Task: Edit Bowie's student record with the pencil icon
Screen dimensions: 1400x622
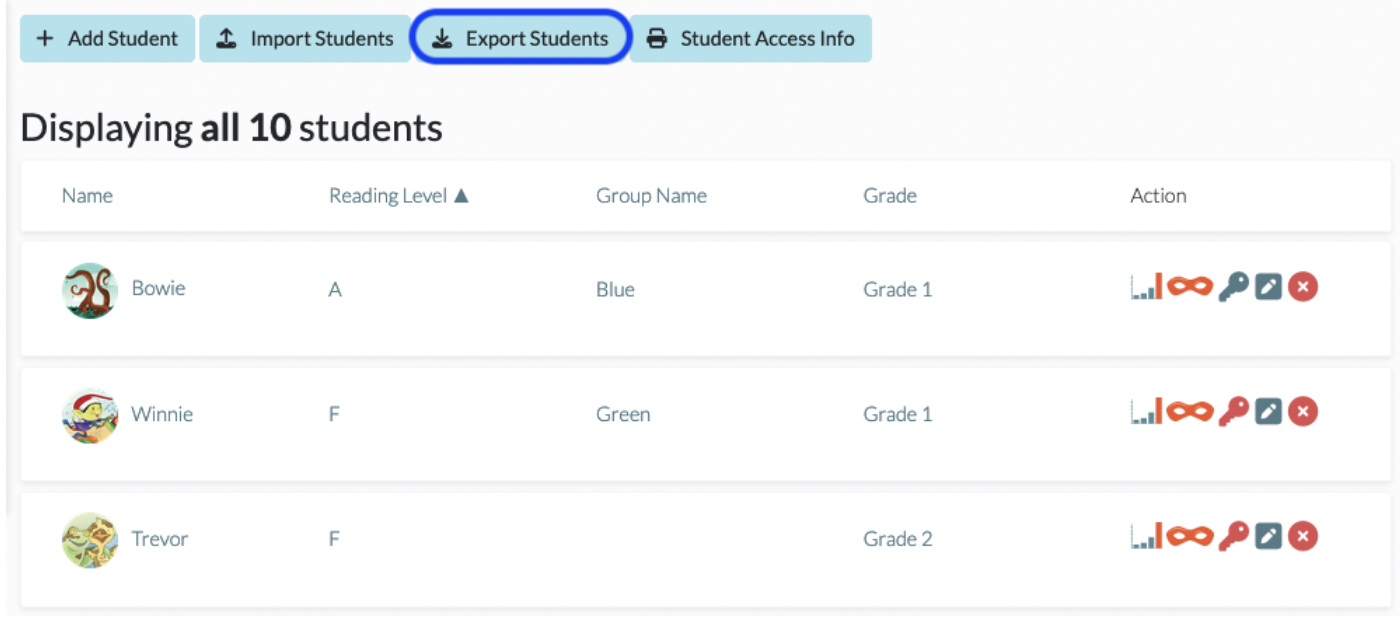Action: (x=1268, y=287)
